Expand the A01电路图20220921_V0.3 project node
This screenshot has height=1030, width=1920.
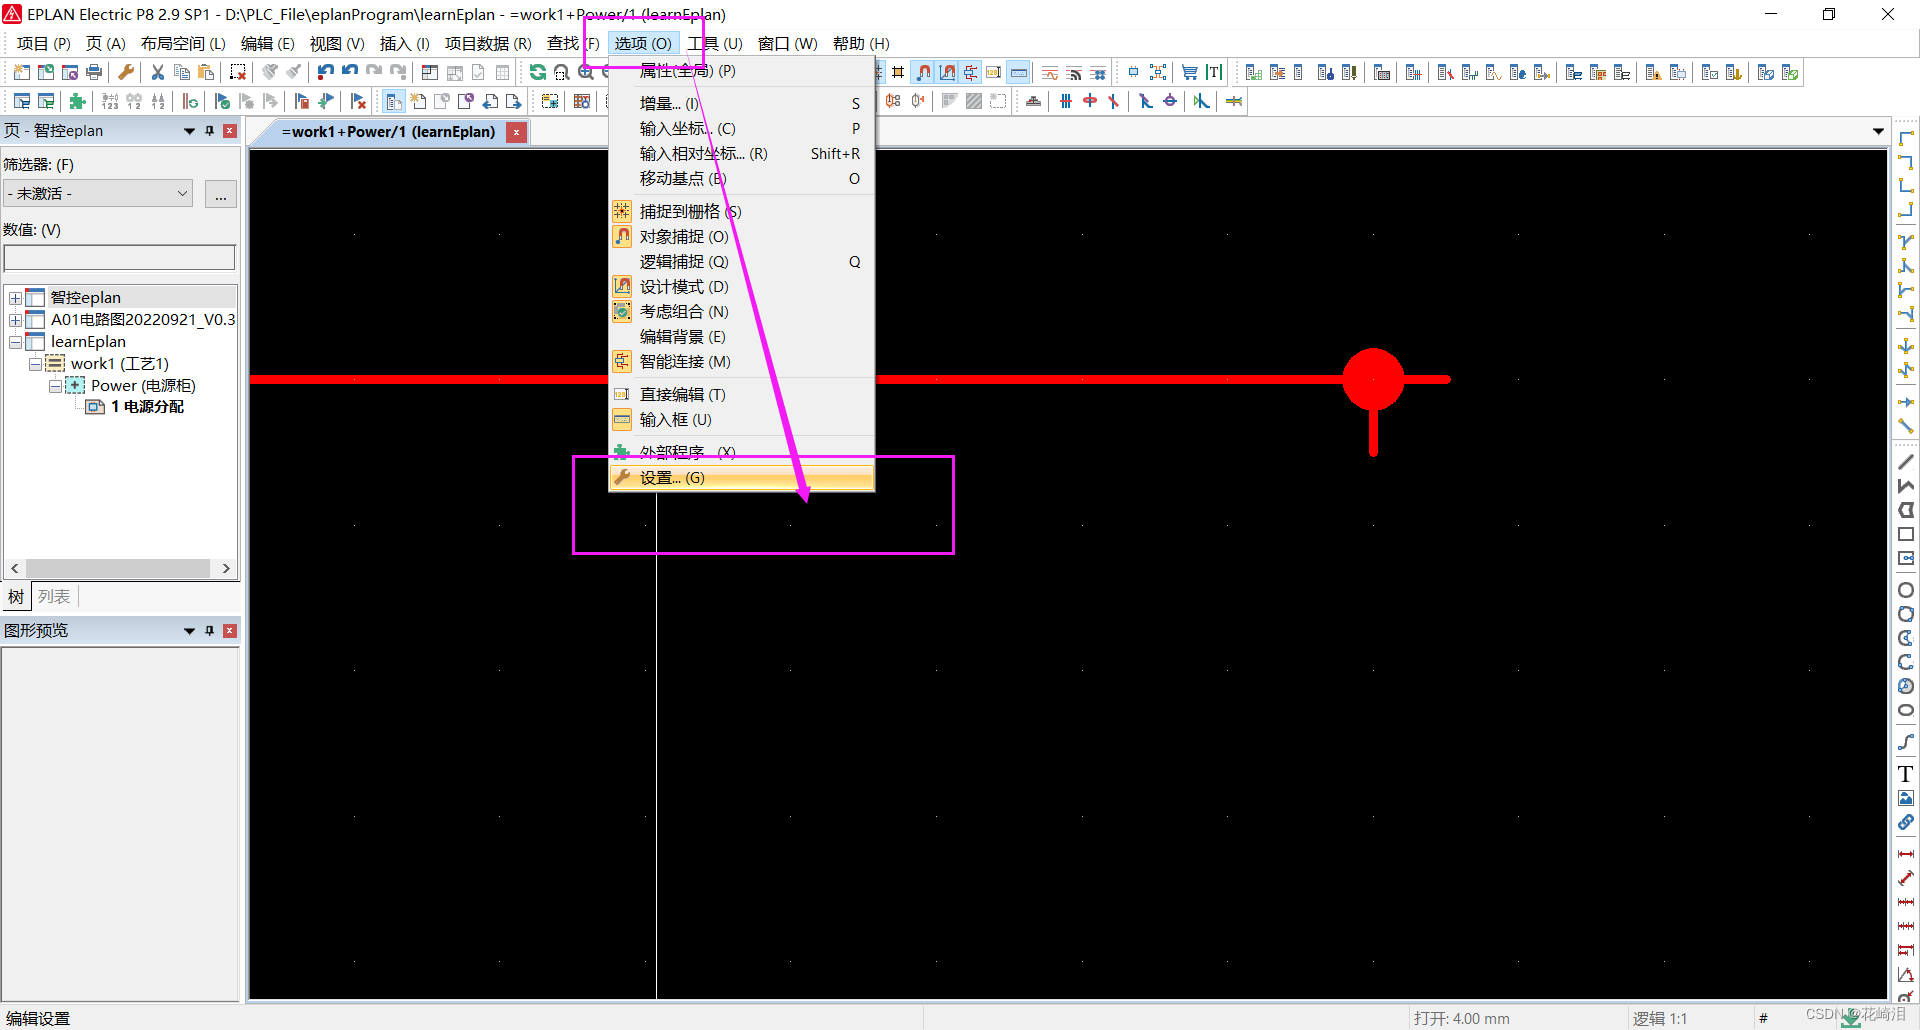tap(15, 320)
